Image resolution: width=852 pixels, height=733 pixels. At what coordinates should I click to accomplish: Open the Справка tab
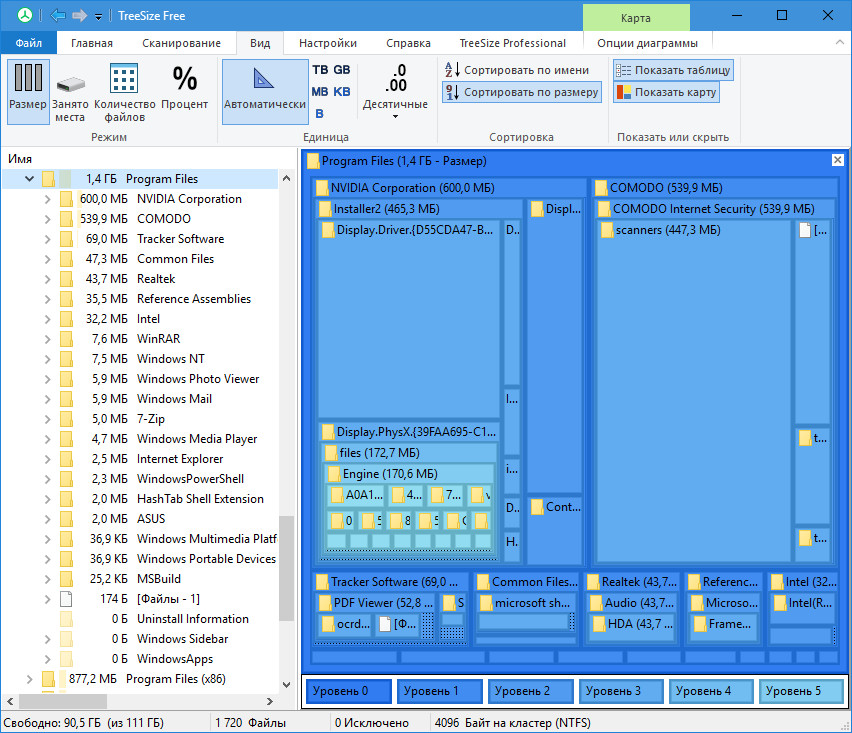[408, 43]
